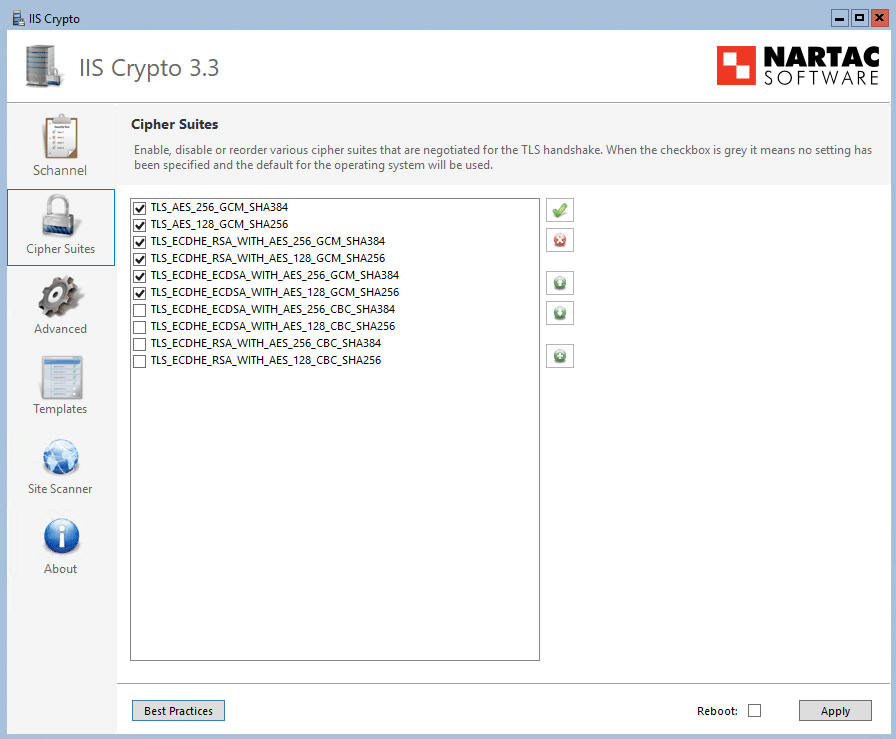Uncheck TLS_ECDHE_RSA_WITH_AES_128_GCM_SHA256 checkbox
This screenshot has width=896, height=739.
point(139,259)
